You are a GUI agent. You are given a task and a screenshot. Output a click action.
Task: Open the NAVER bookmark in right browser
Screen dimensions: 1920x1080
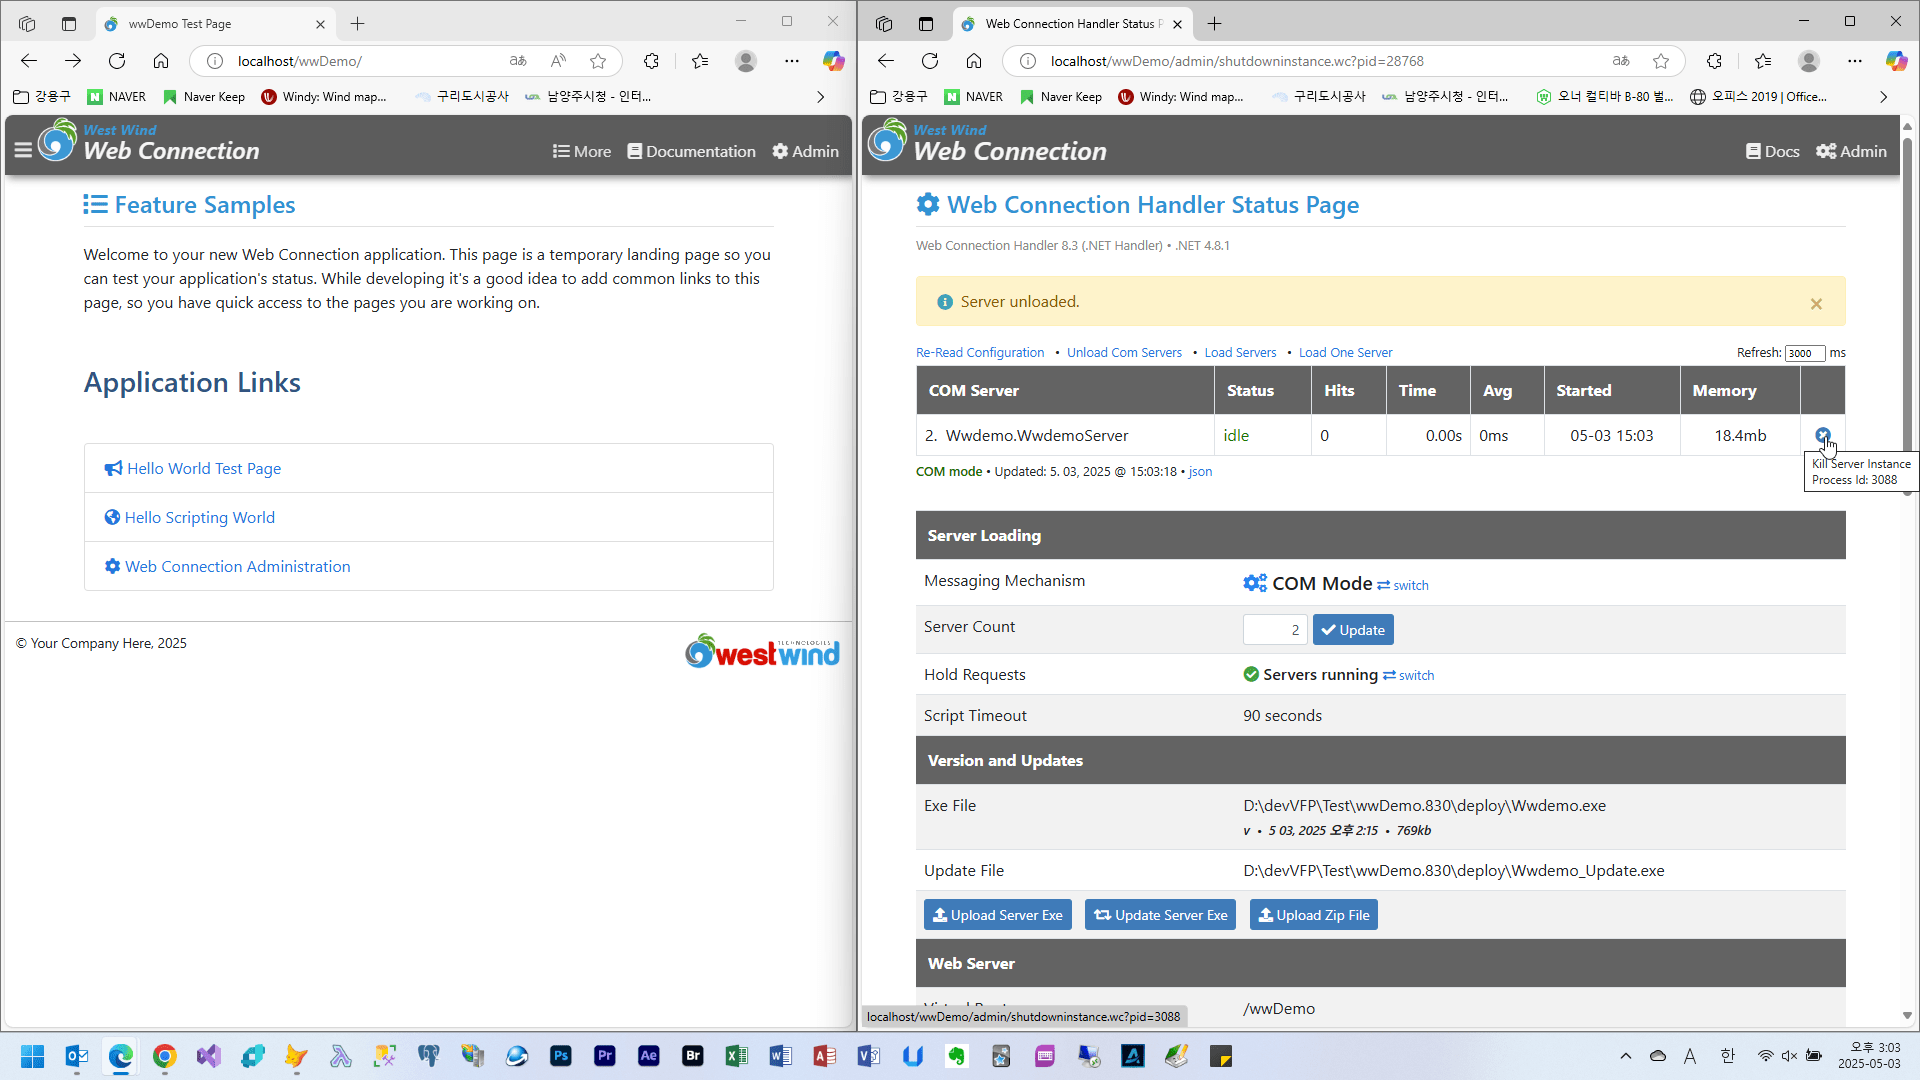coord(973,97)
